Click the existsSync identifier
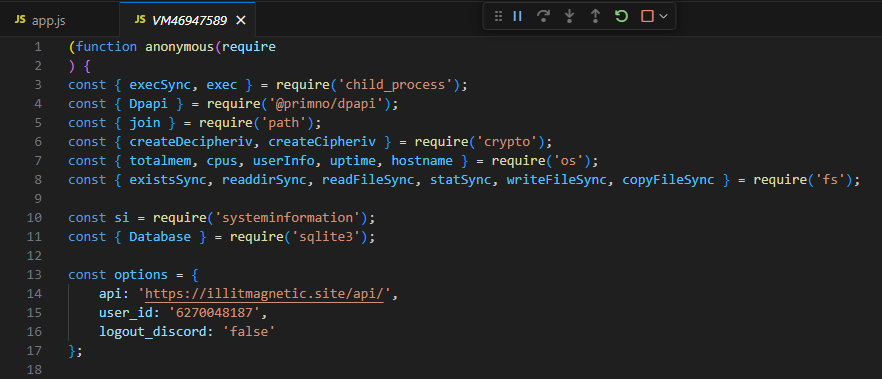 coord(168,180)
